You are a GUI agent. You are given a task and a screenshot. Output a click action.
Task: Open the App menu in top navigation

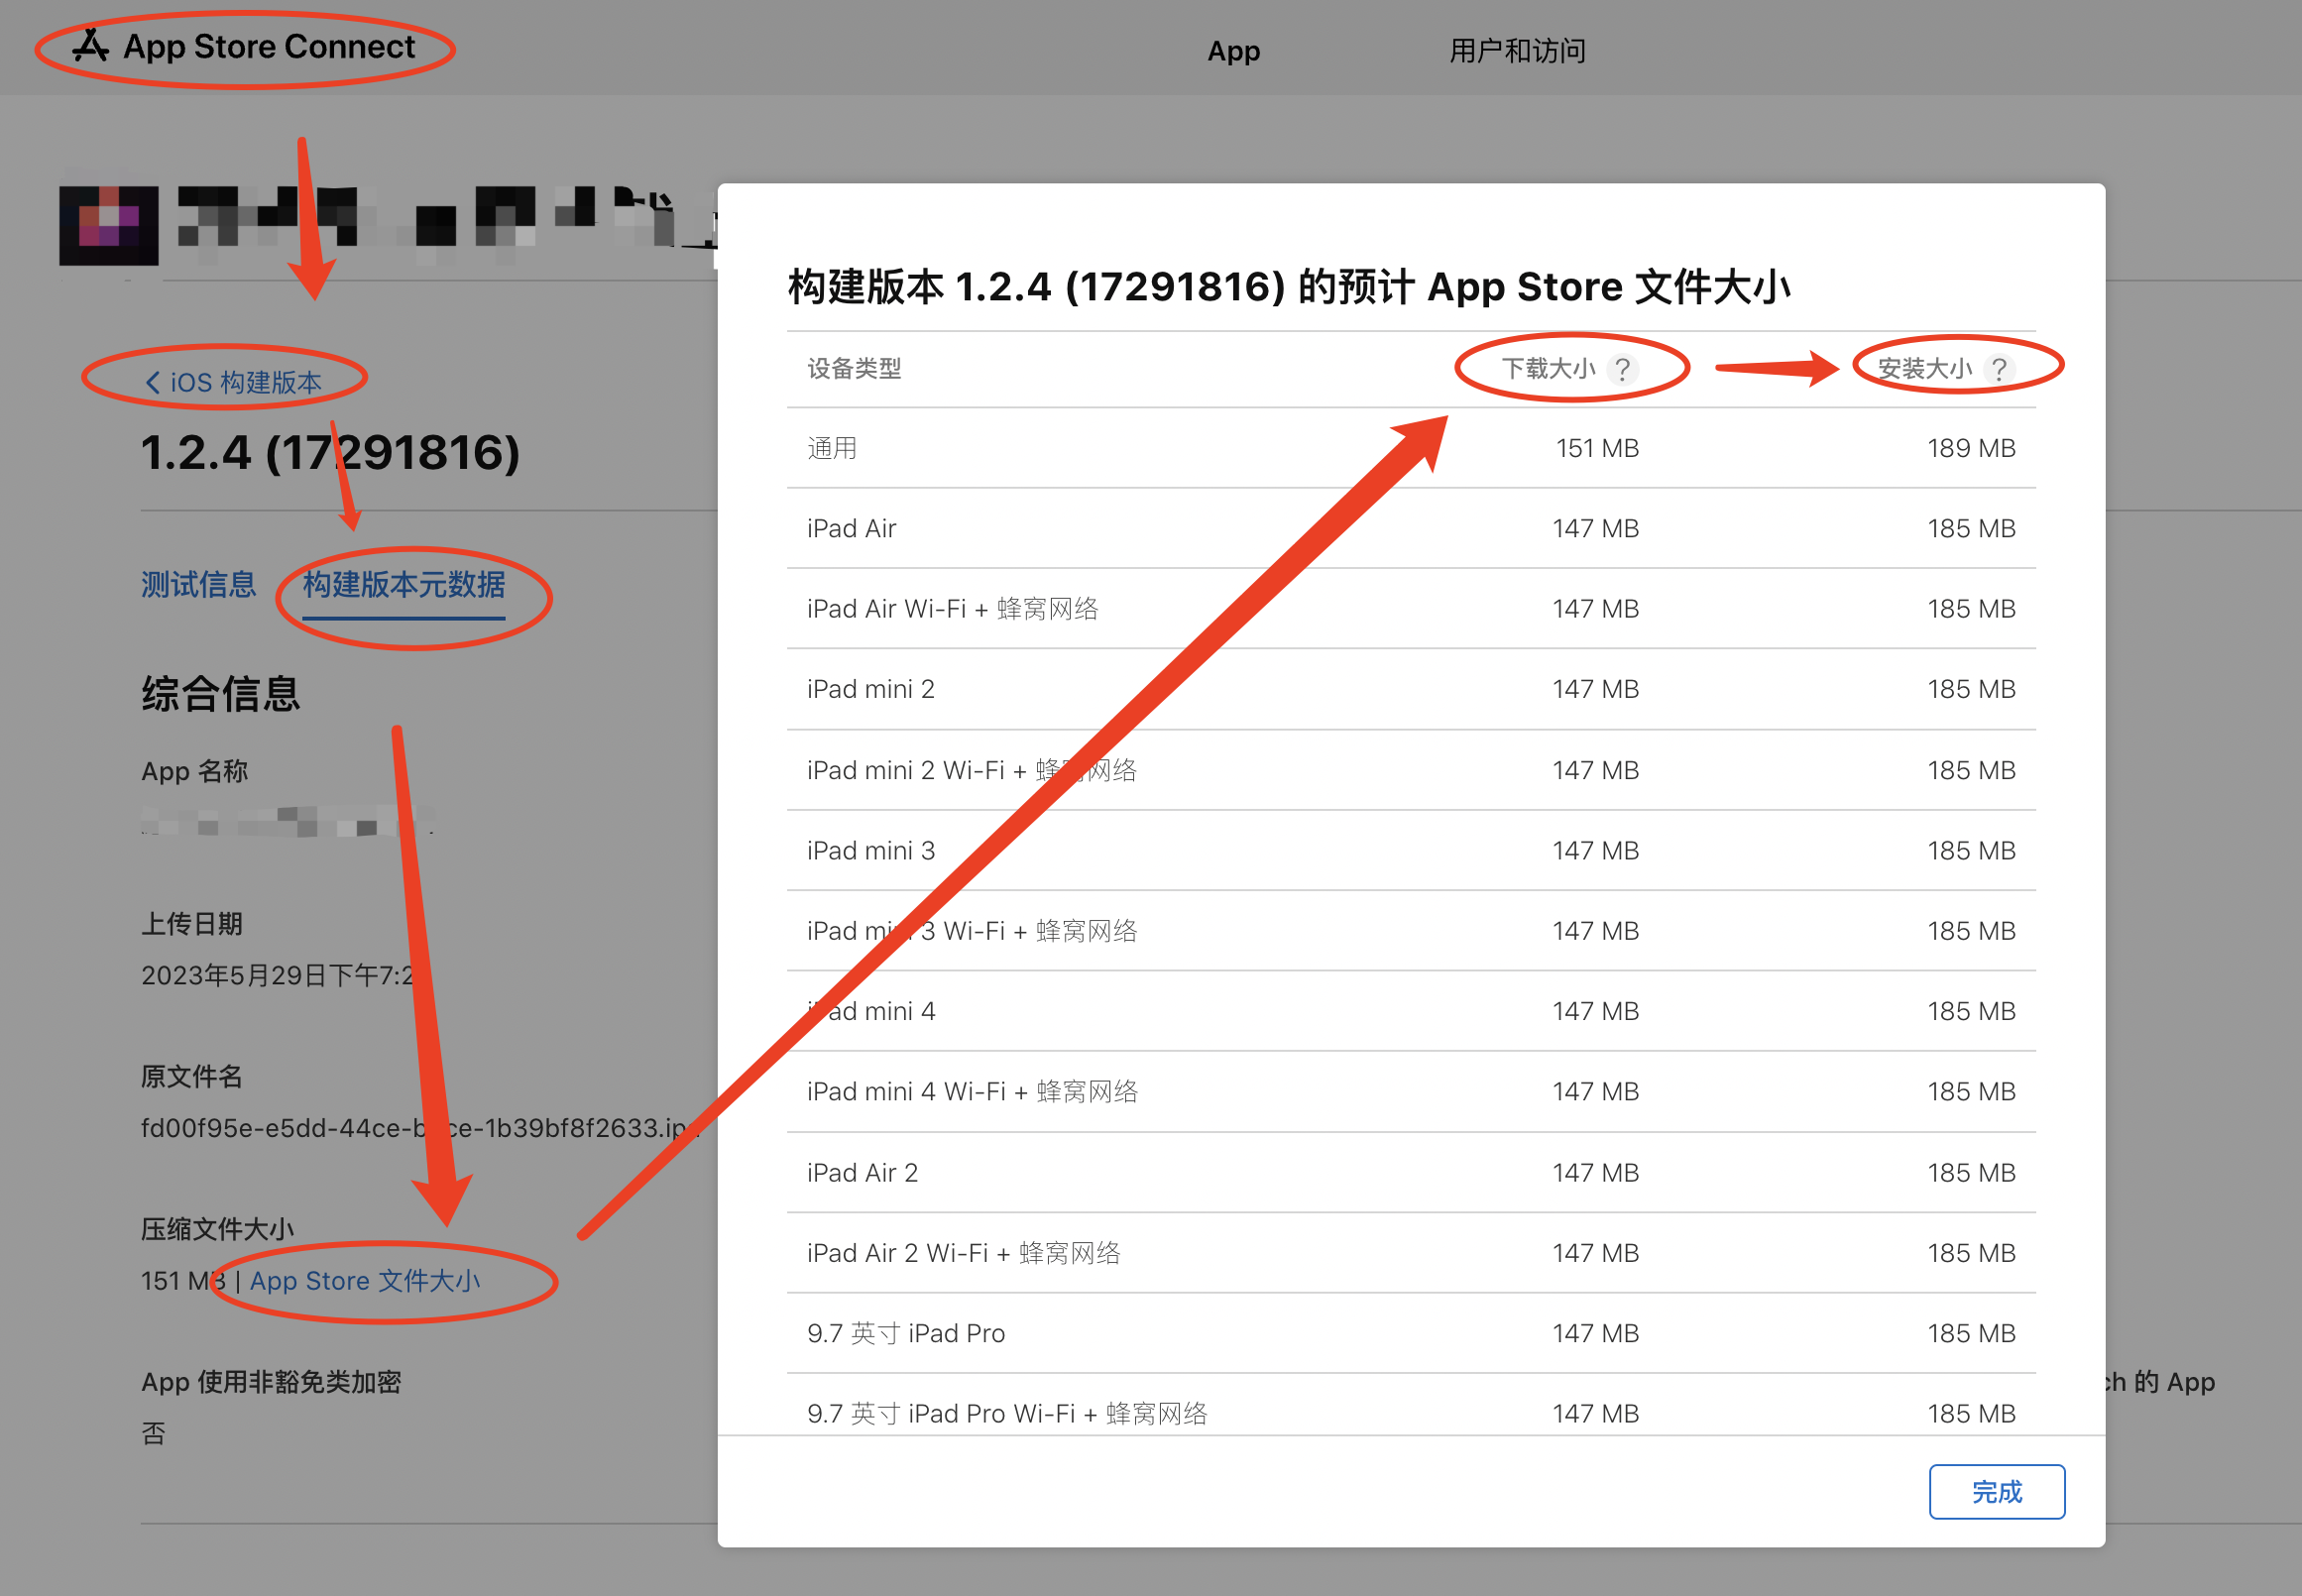pos(1233,50)
